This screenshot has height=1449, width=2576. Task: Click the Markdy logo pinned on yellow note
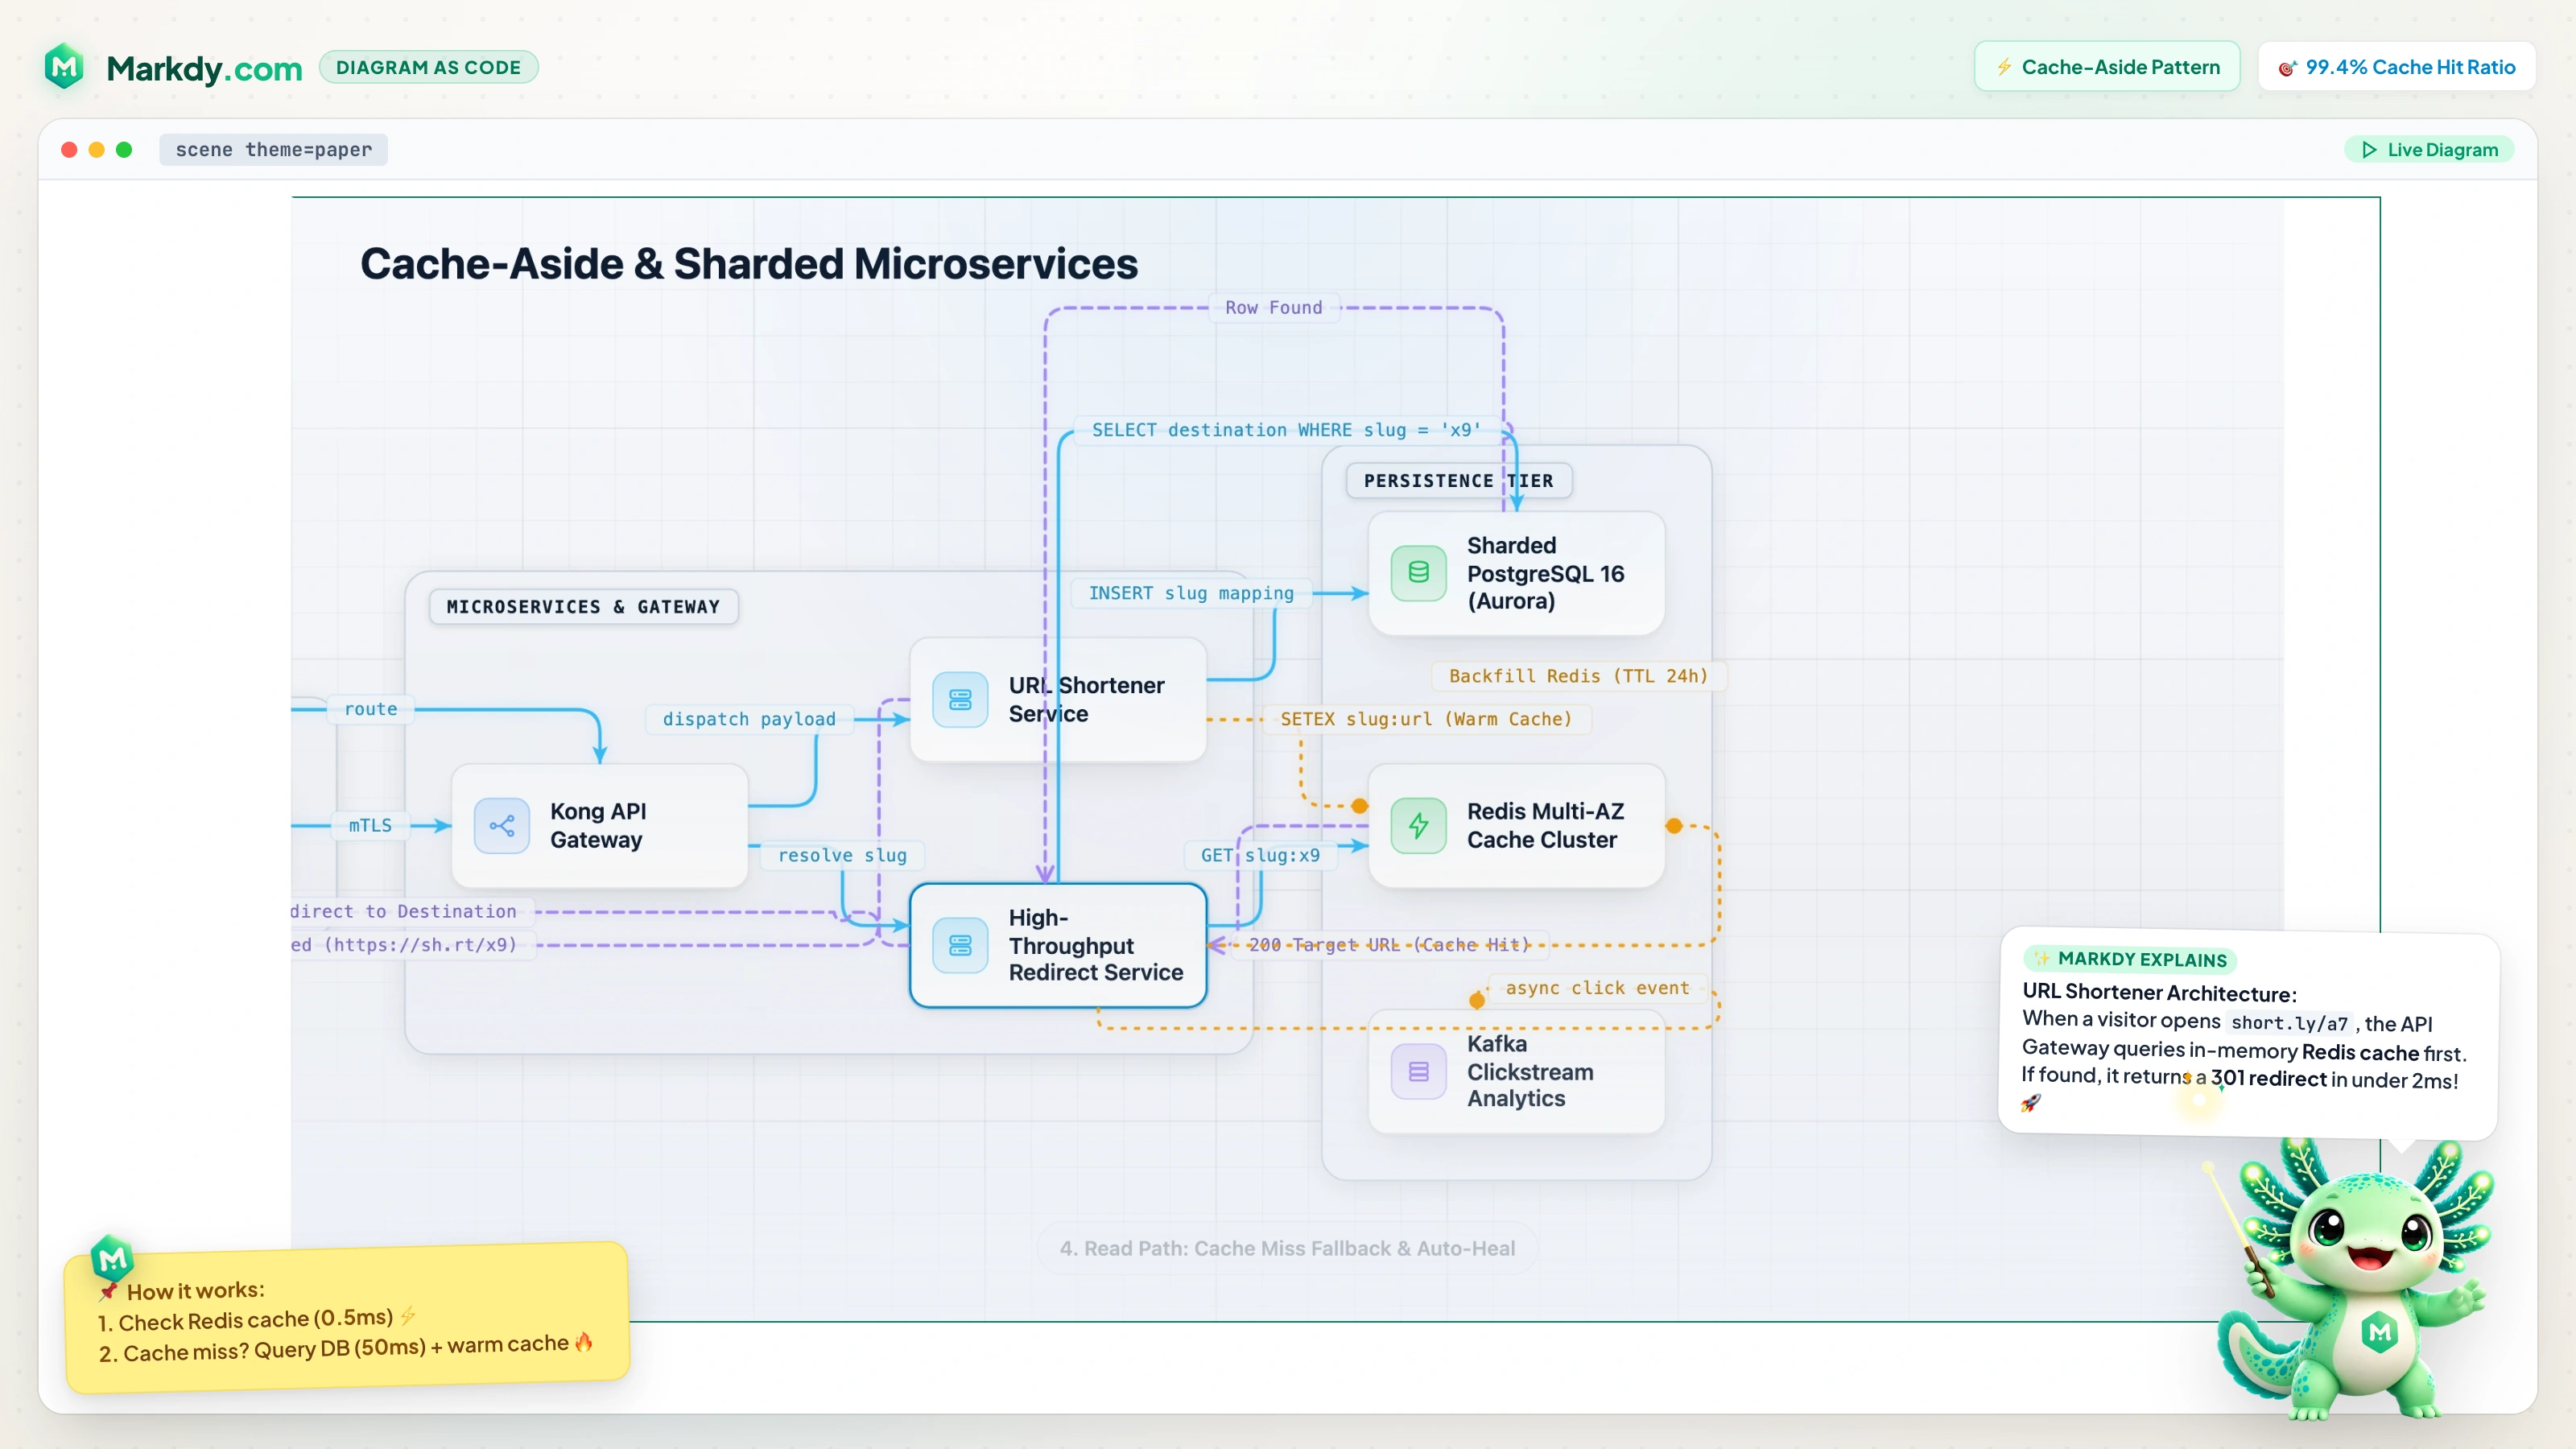tap(112, 1259)
